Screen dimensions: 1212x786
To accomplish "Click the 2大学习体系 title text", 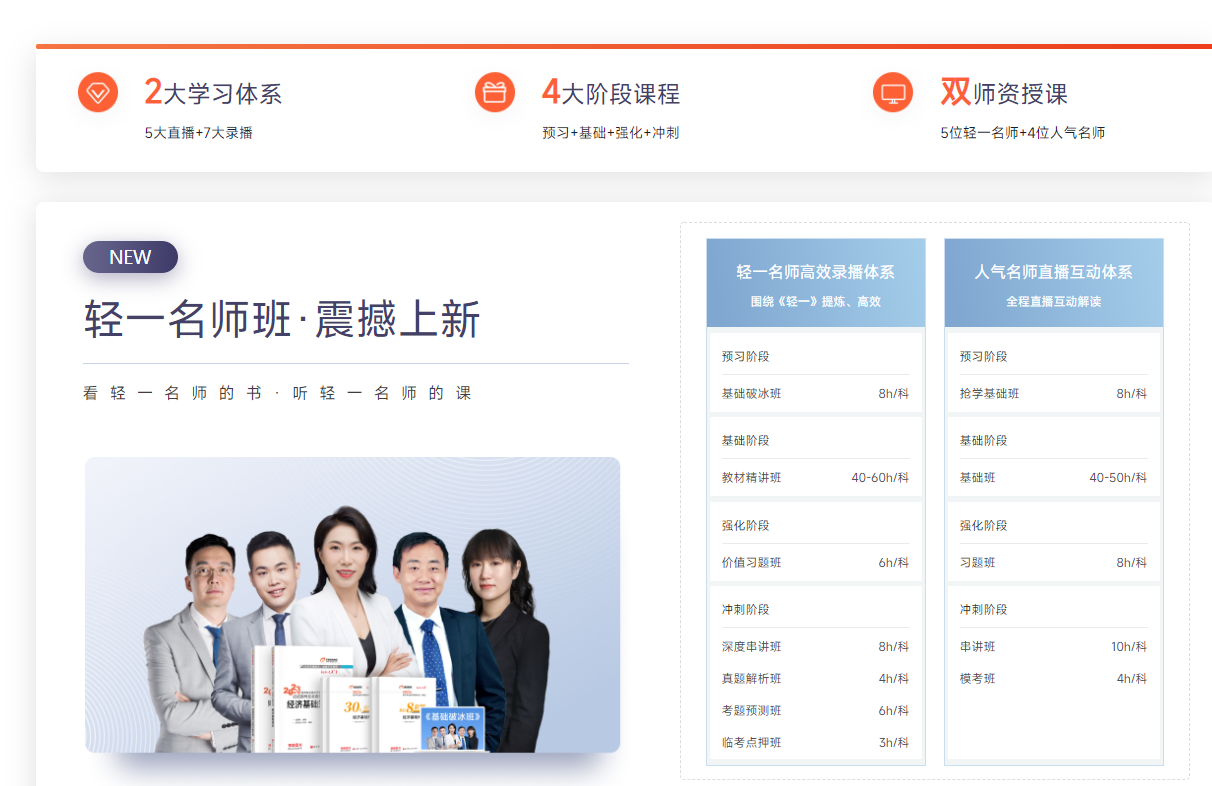I will pyautogui.click(x=213, y=93).
